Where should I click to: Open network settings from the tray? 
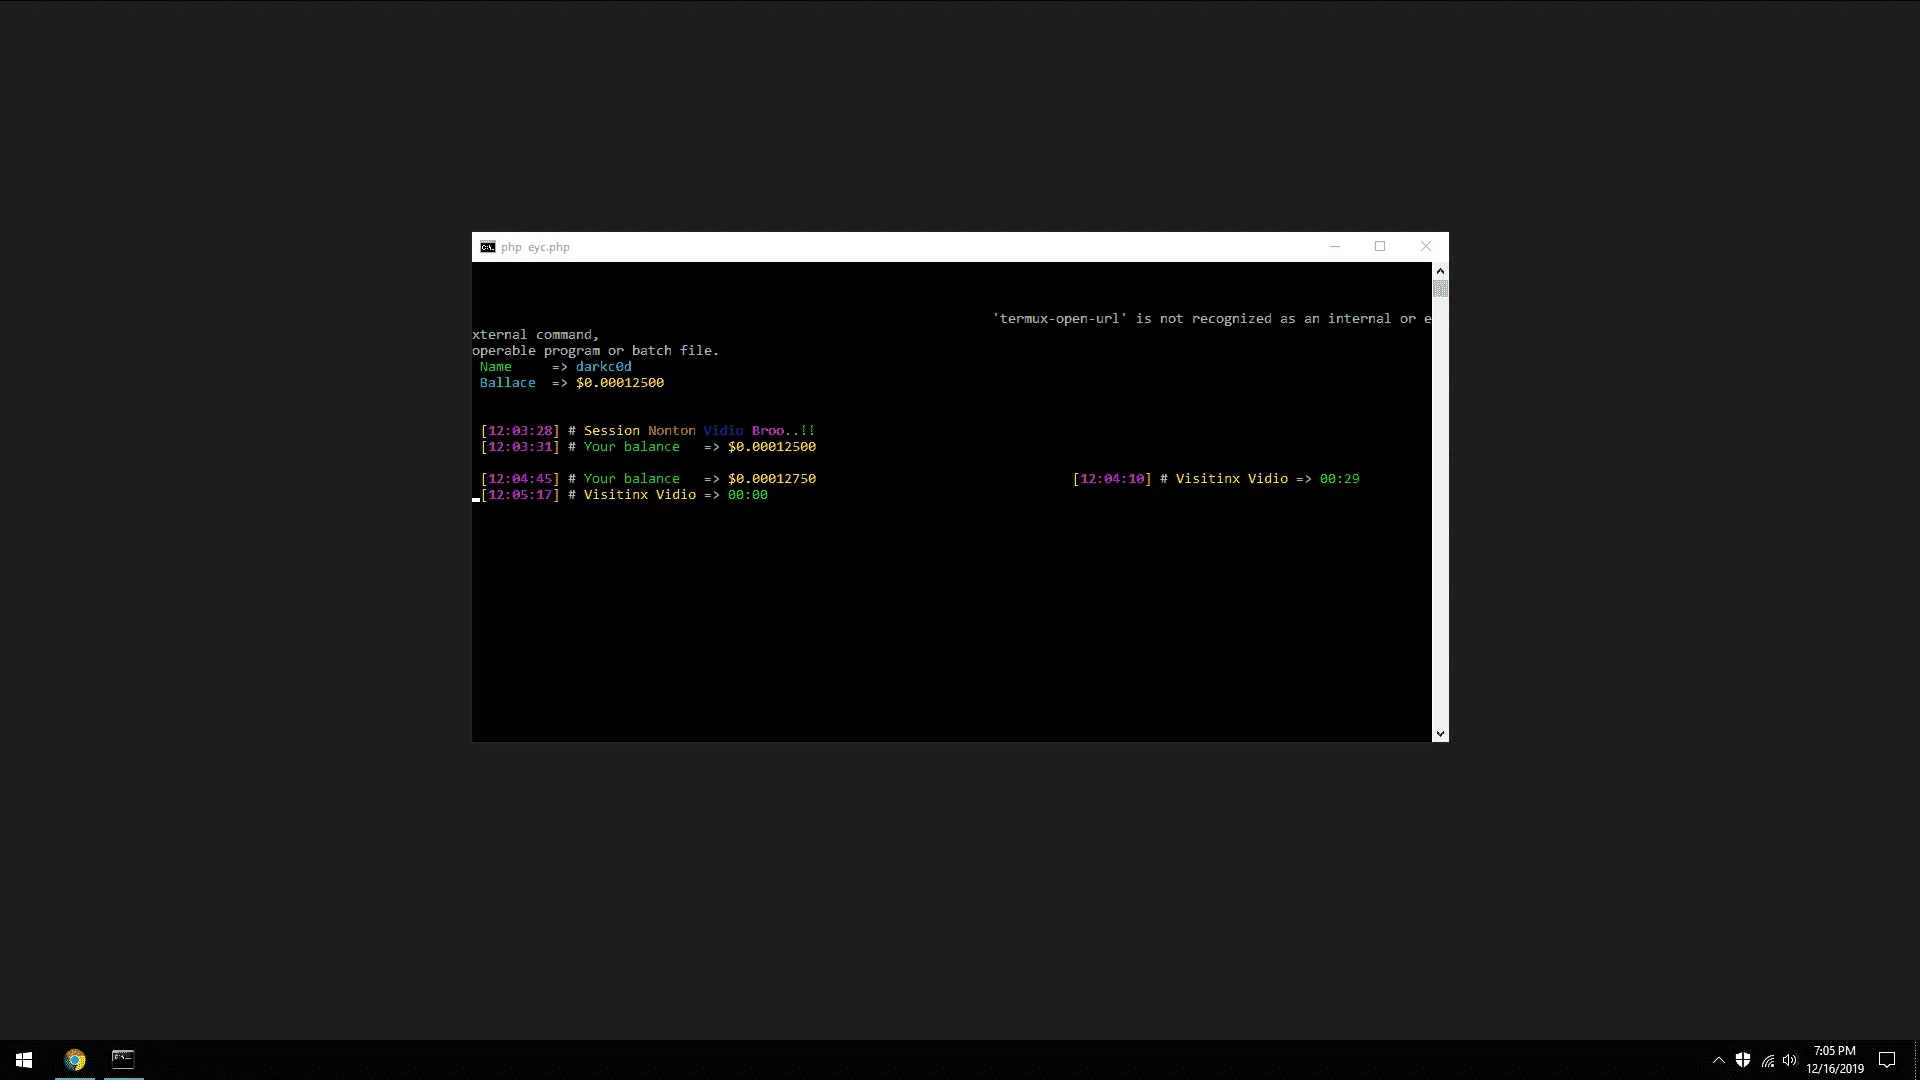coord(1767,1060)
